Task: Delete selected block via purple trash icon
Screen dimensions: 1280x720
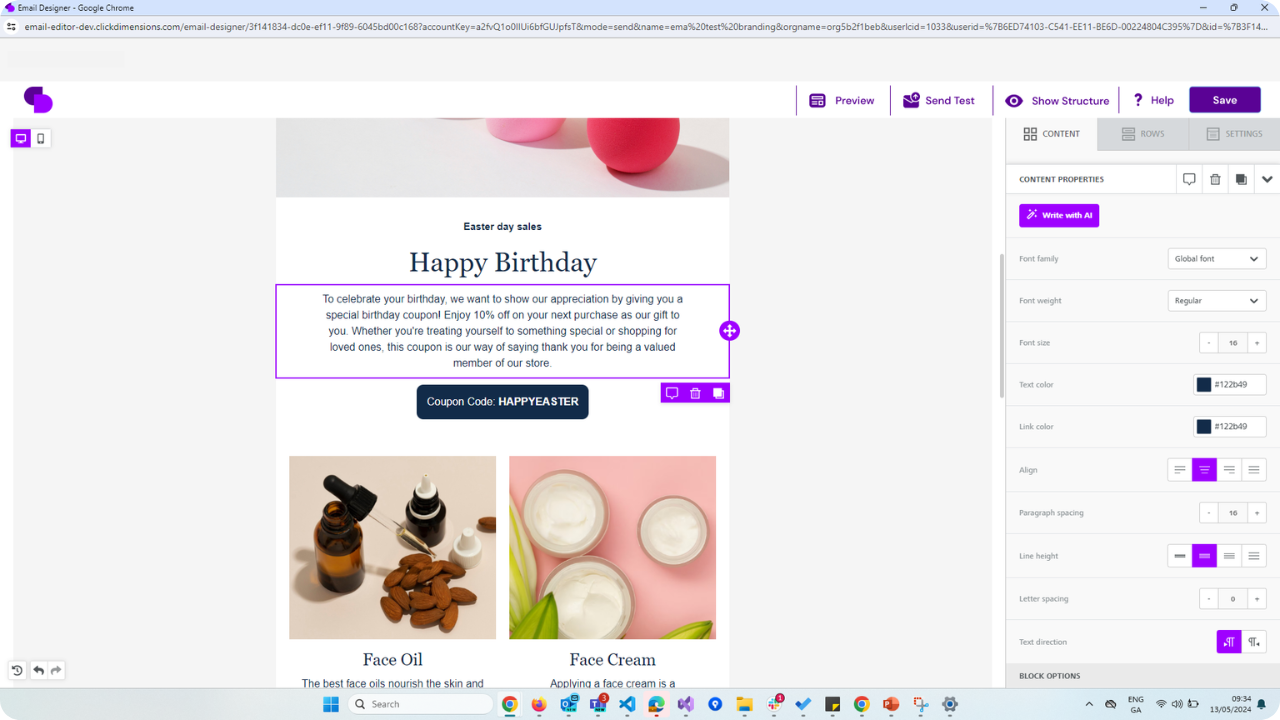Action: click(x=695, y=393)
